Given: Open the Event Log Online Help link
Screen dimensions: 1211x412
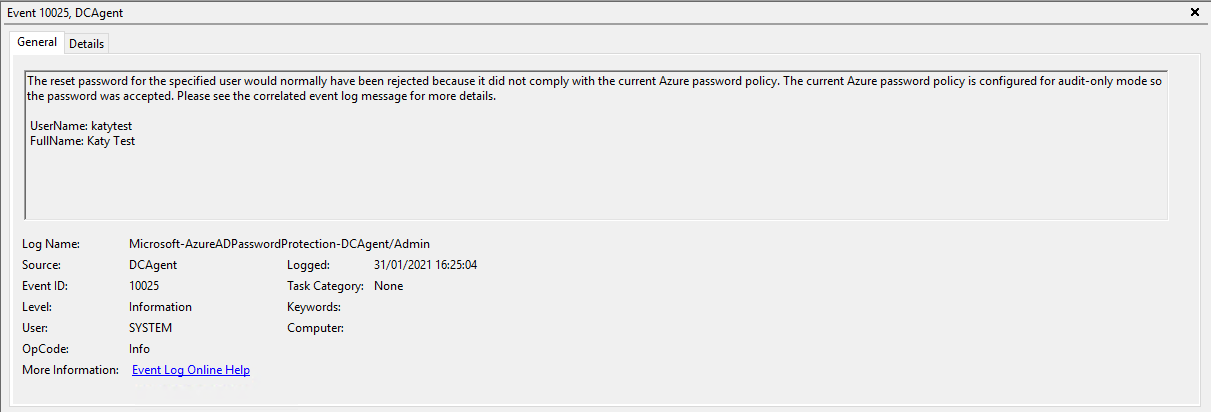Looking at the screenshot, I should (x=191, y=370).
